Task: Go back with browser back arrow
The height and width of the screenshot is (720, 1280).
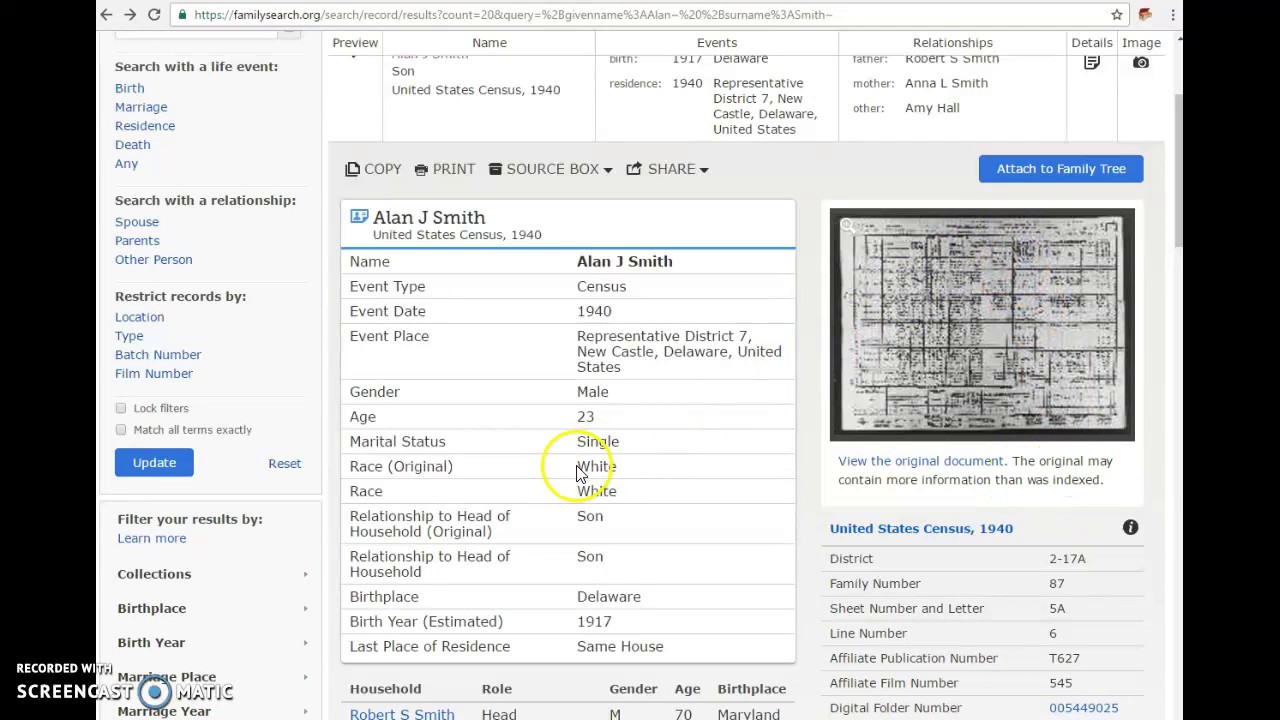Action: pos(106,15)
